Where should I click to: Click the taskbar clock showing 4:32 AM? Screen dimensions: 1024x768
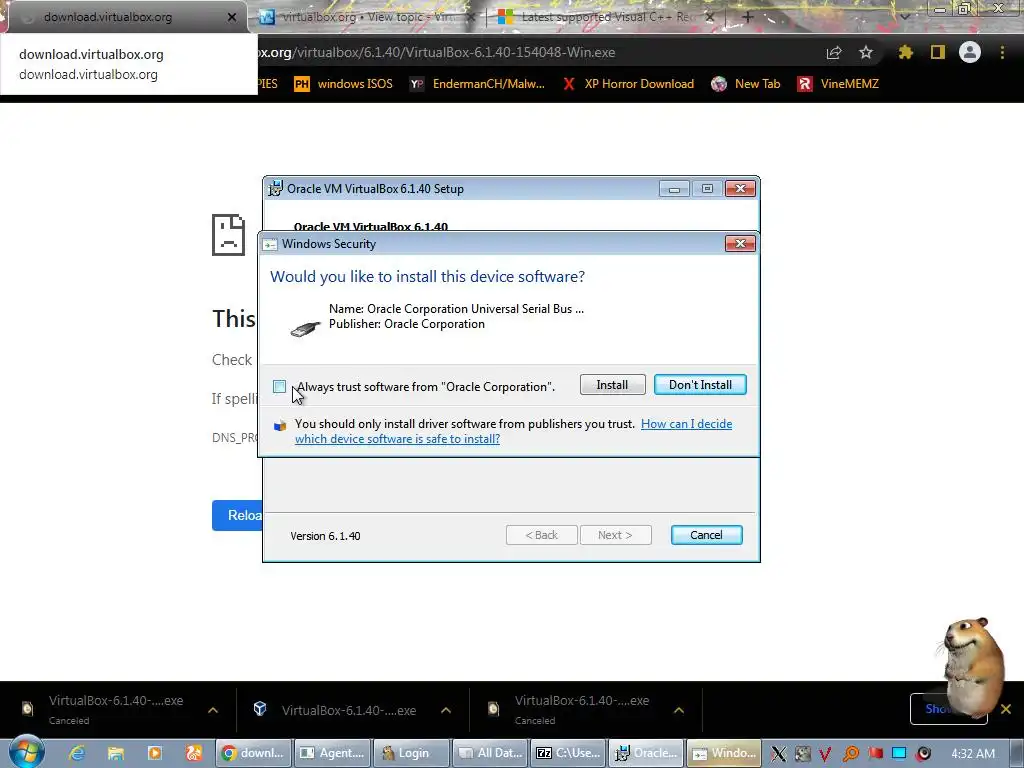[x=973, y=753]
